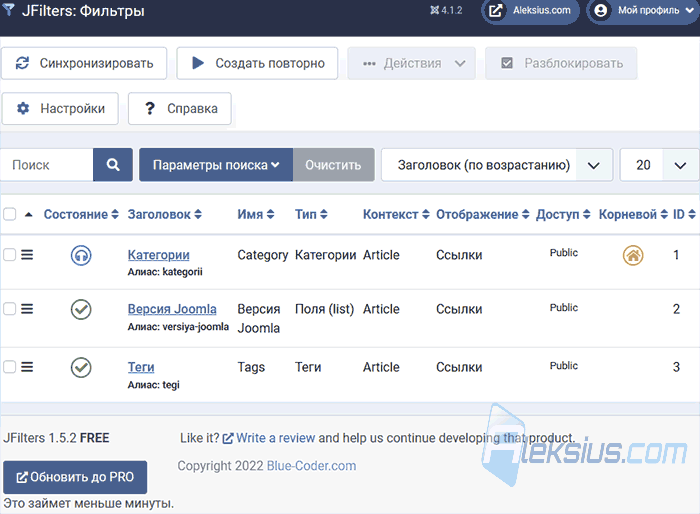700x514 pixels.
Task: Click the Синхронизировать button
Action: [84, 63]
